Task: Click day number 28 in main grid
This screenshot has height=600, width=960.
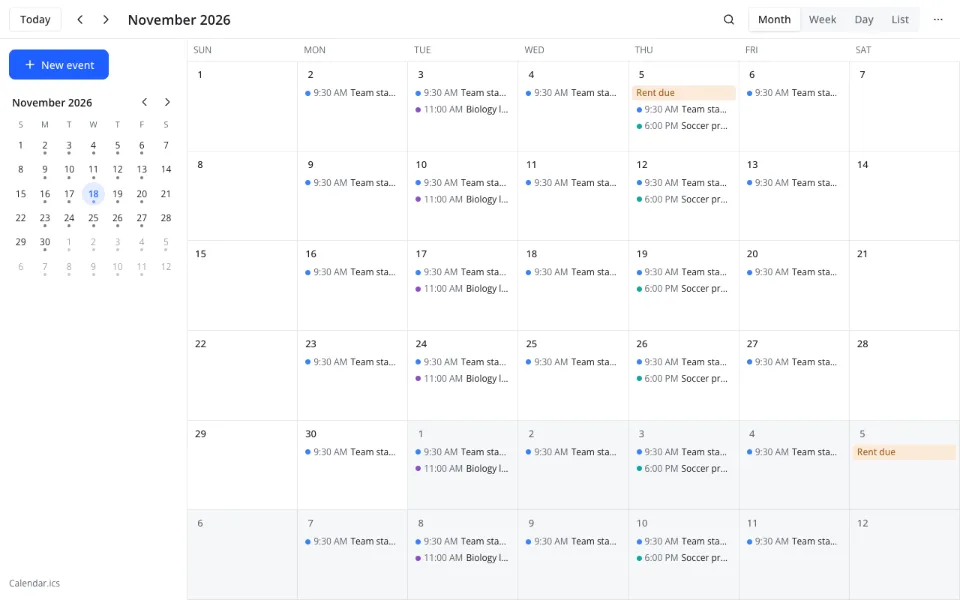Action: pyautogui.click(x=863, y=344)
